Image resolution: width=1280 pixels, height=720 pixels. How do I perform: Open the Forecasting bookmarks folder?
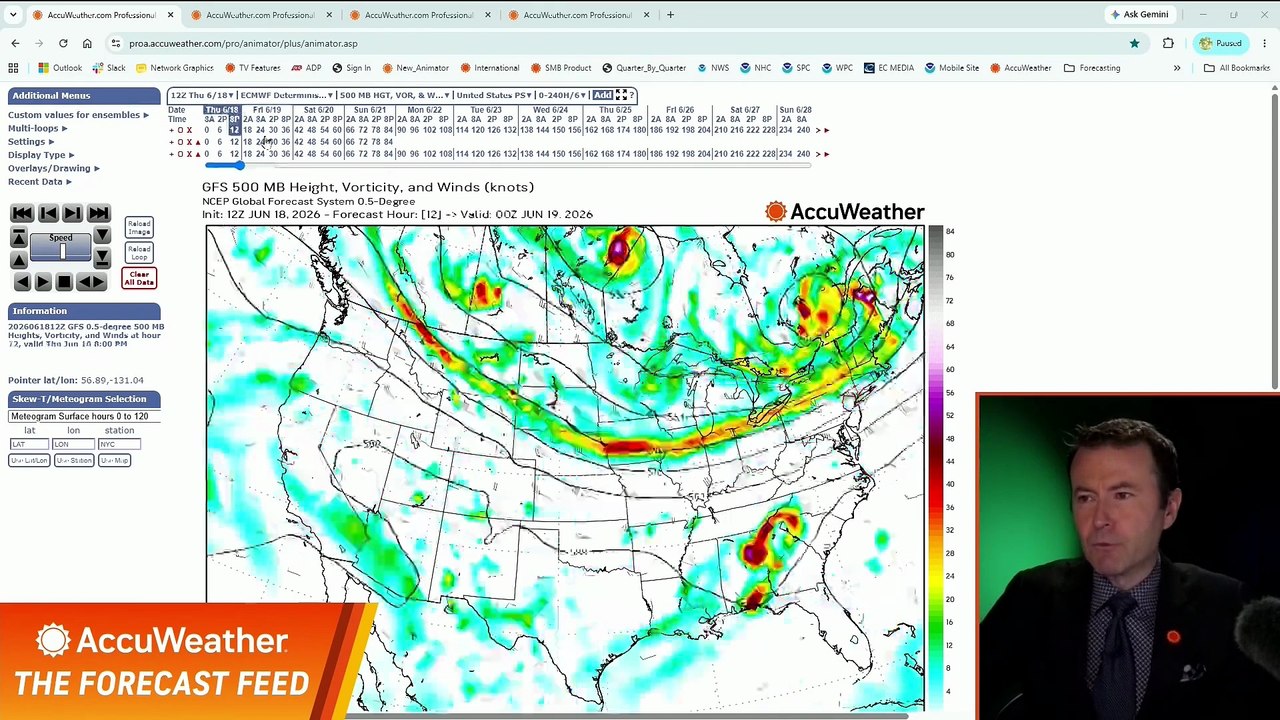(1092, 68)
